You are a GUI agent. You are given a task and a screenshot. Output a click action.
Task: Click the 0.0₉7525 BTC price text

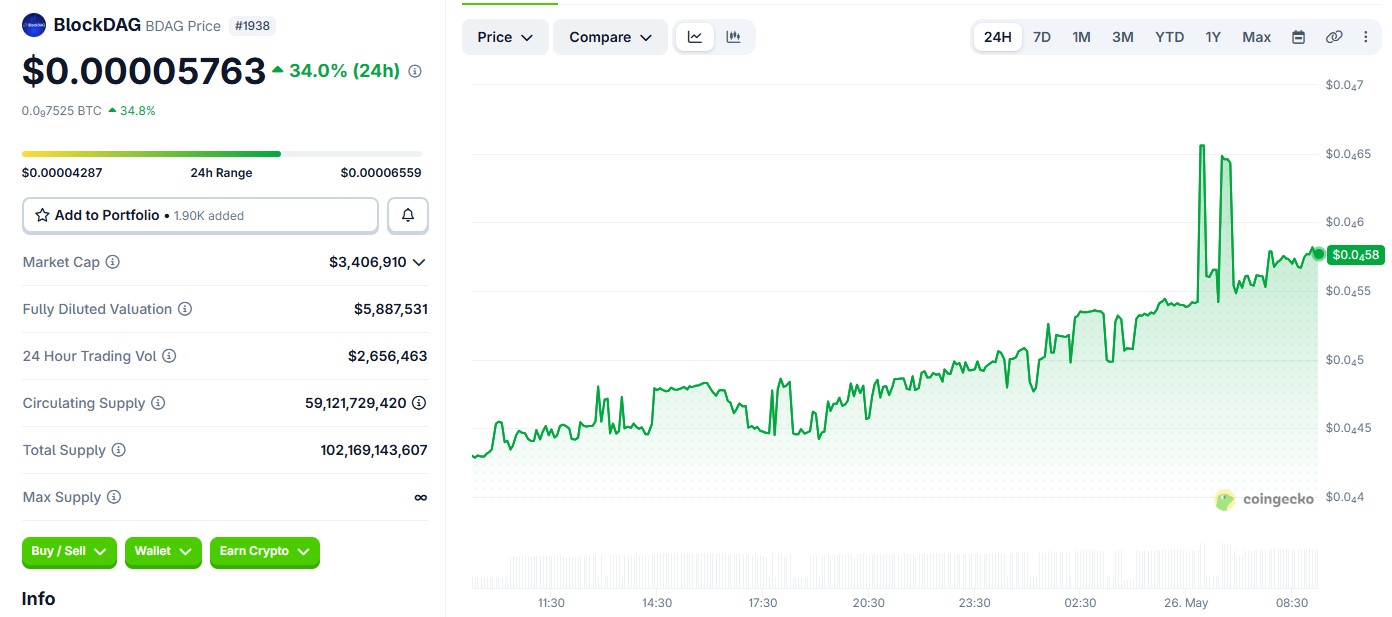(61, 111)
